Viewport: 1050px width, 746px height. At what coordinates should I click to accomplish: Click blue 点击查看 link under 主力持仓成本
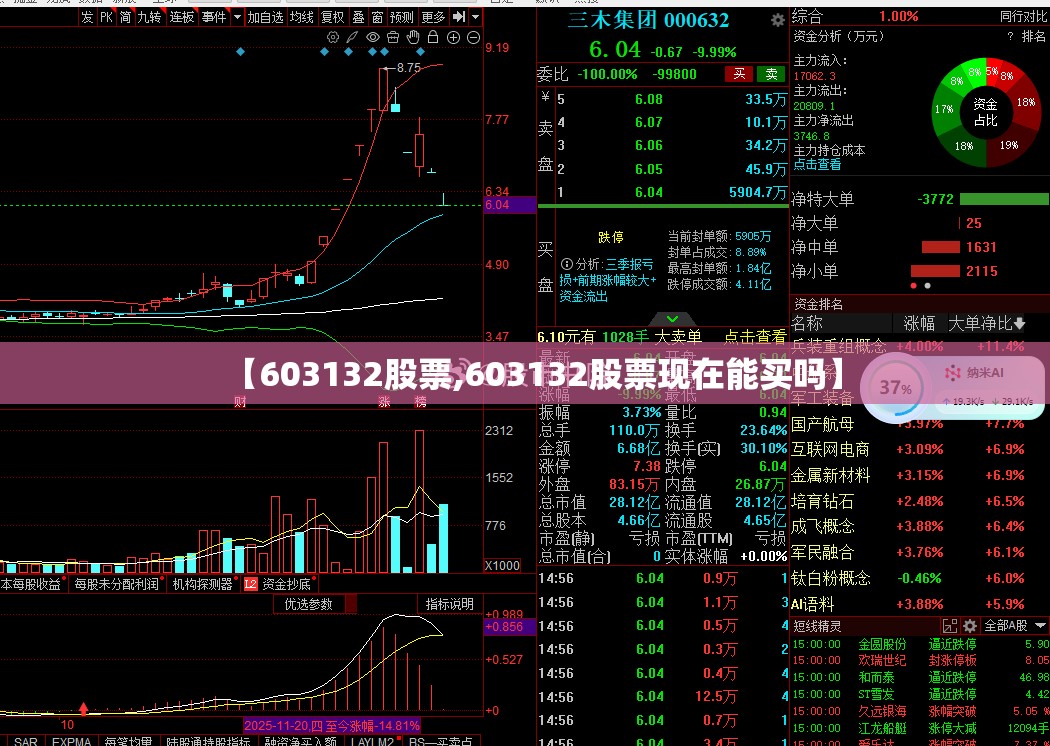[x=818, y=164]
